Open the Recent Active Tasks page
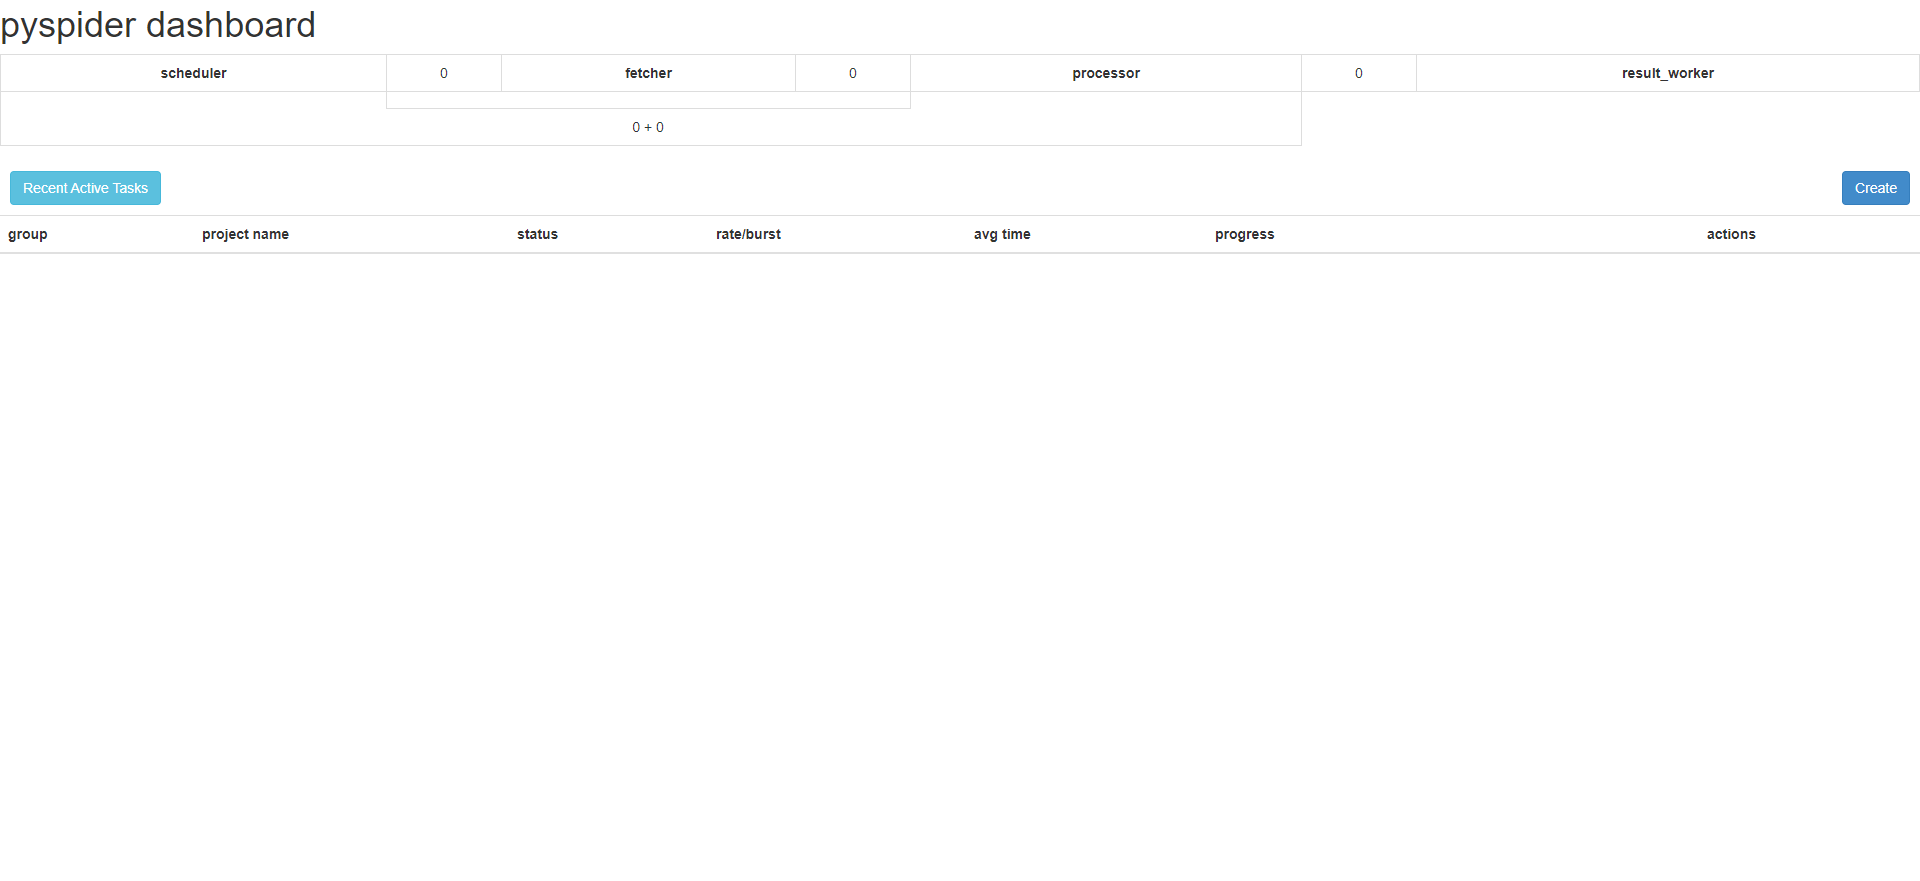1920x881 pixels. [x=85, y=188]
